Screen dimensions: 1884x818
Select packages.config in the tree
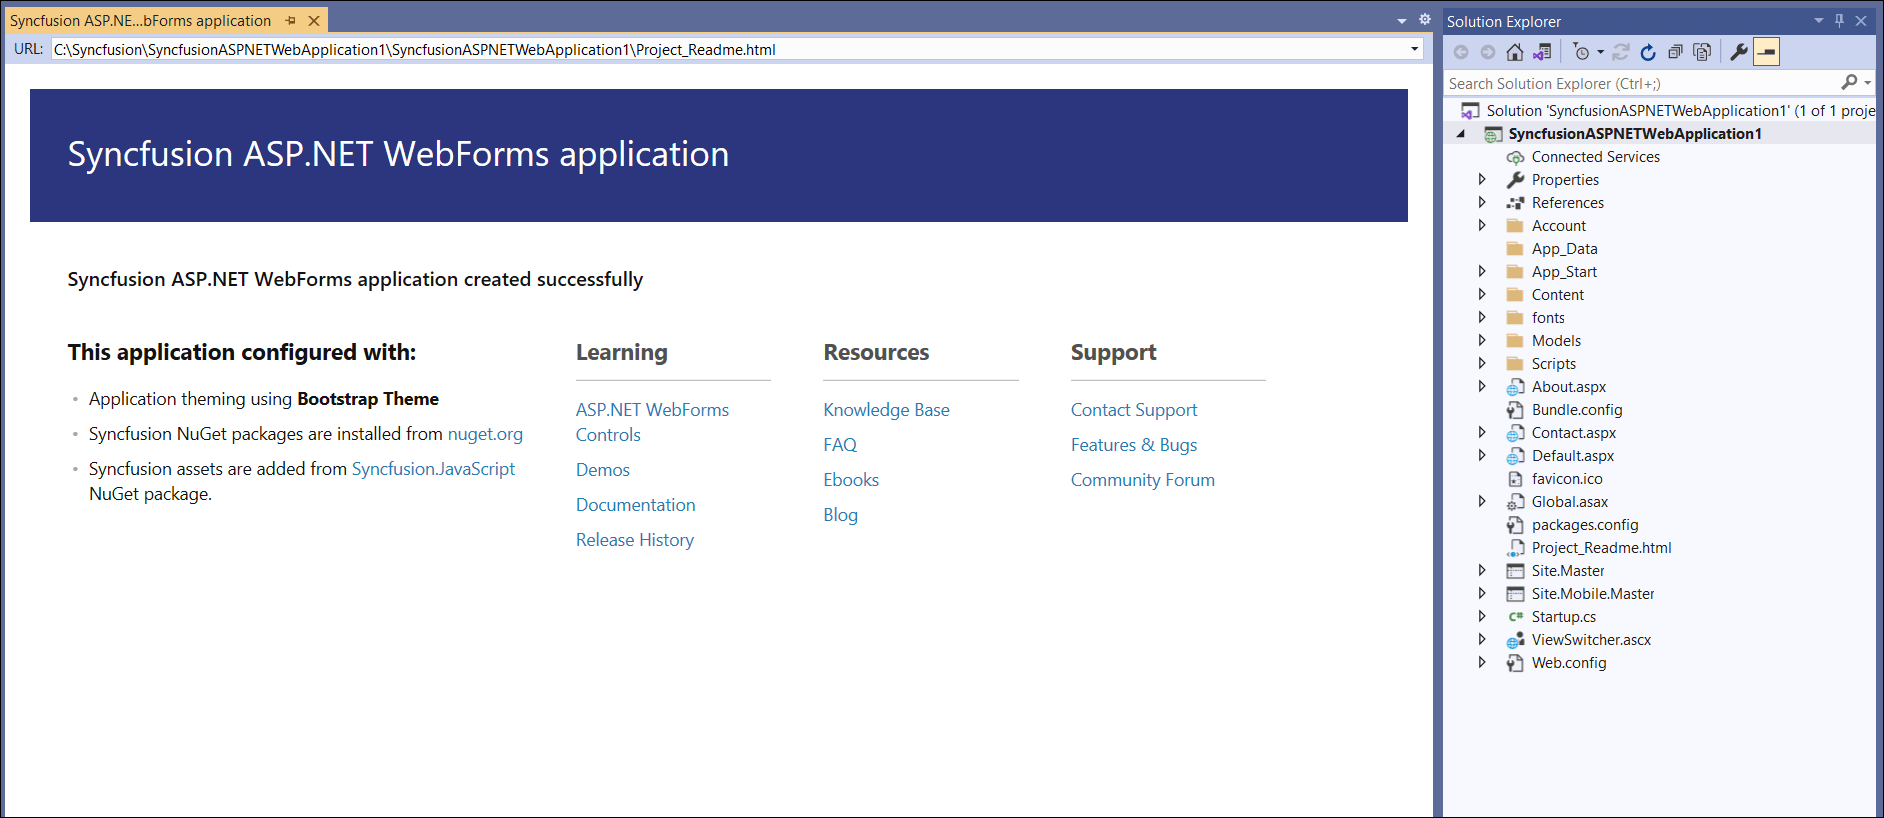tap(1584, 525)
